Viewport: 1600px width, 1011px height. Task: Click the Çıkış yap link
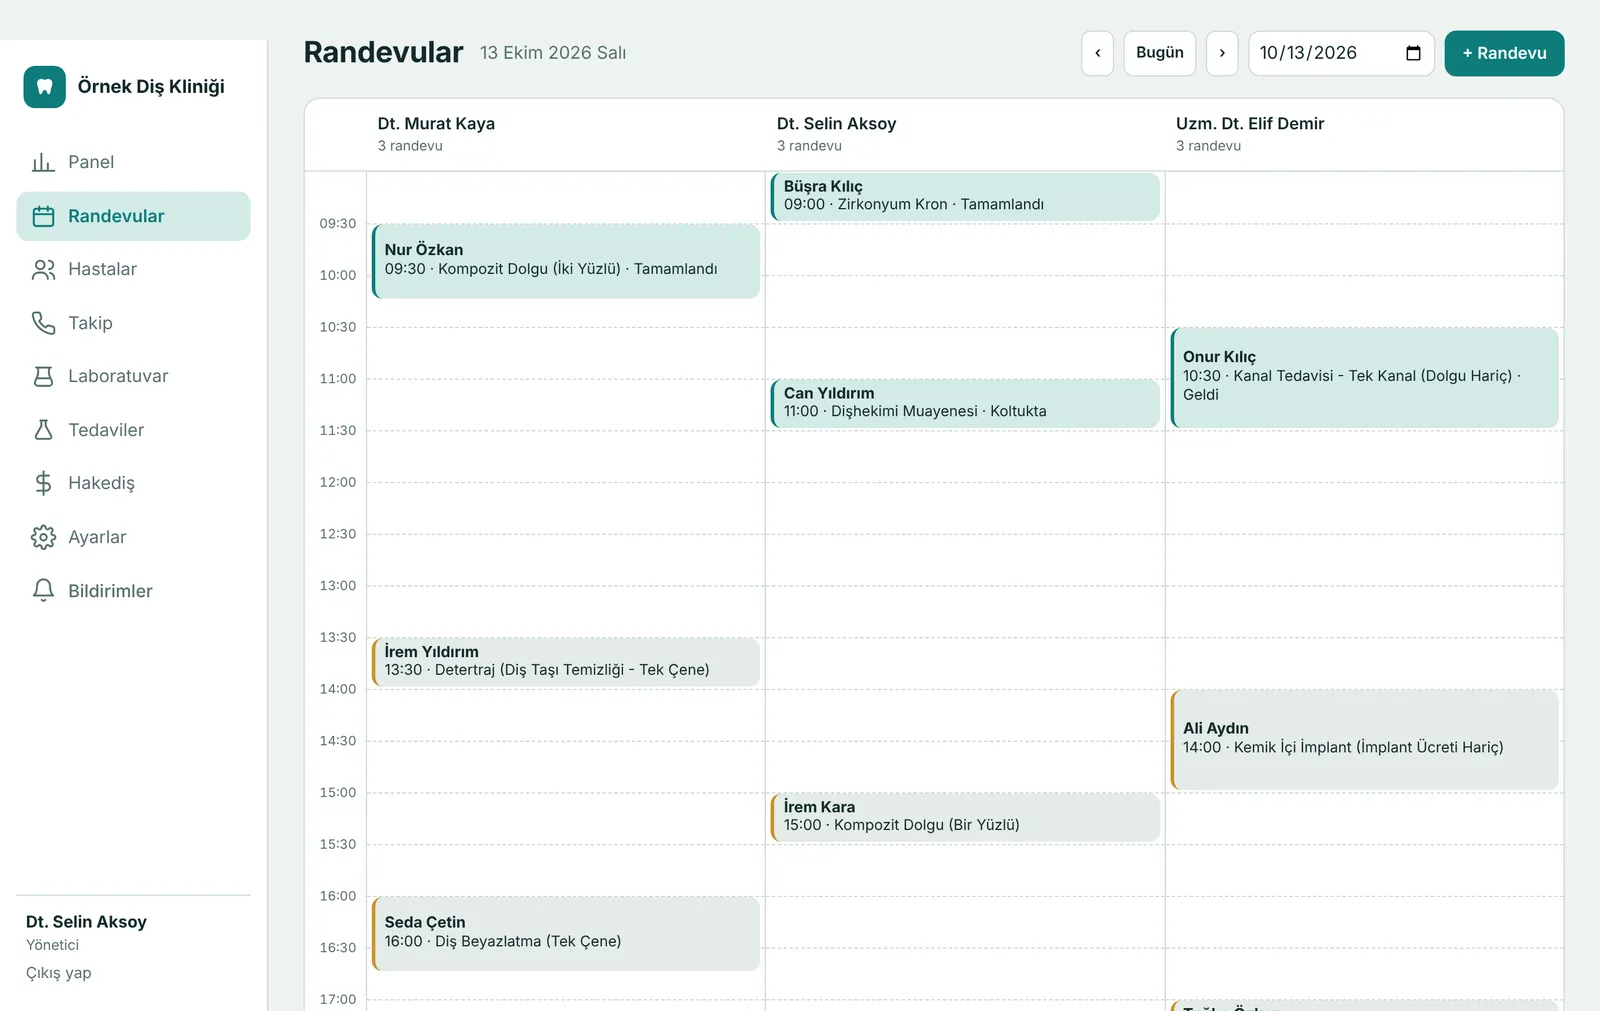59,973
